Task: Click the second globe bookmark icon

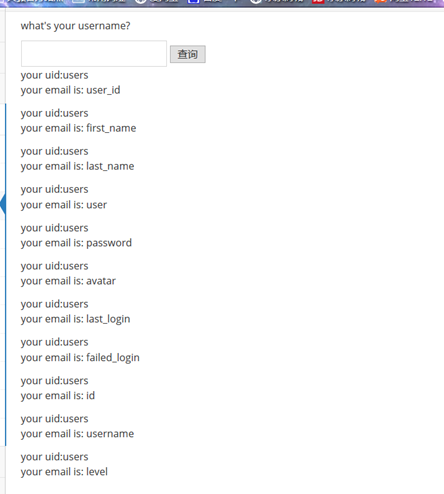Action: (256, 1)
